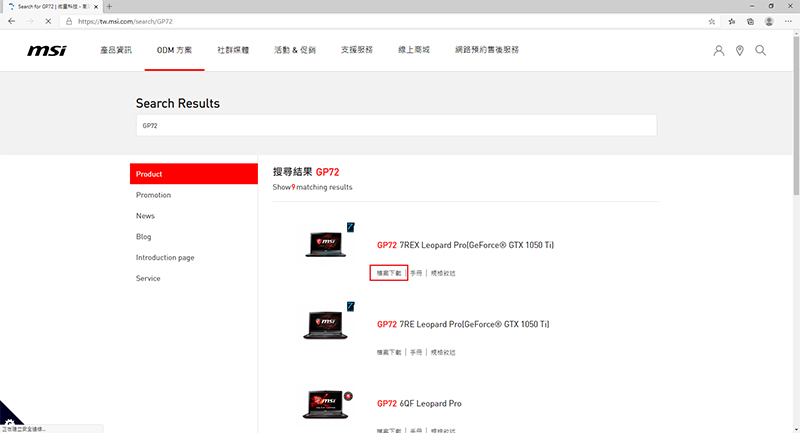Screen dimensions: 800x433
Task: Click the search field containing GP72
Action: 396,126
